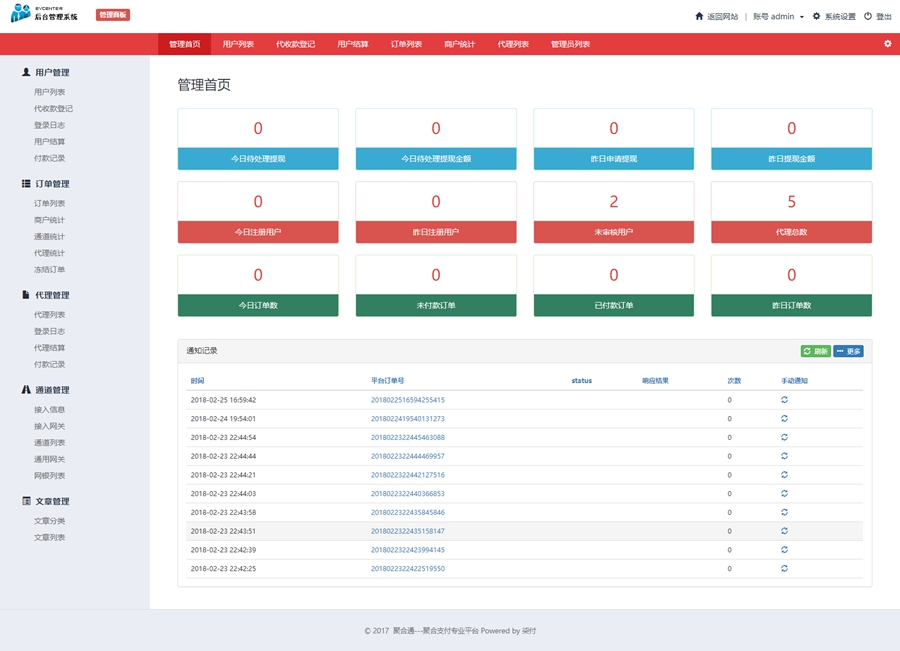
Task: Switch to the 订单列表 navbar tab
Action: tap(406, 44)
